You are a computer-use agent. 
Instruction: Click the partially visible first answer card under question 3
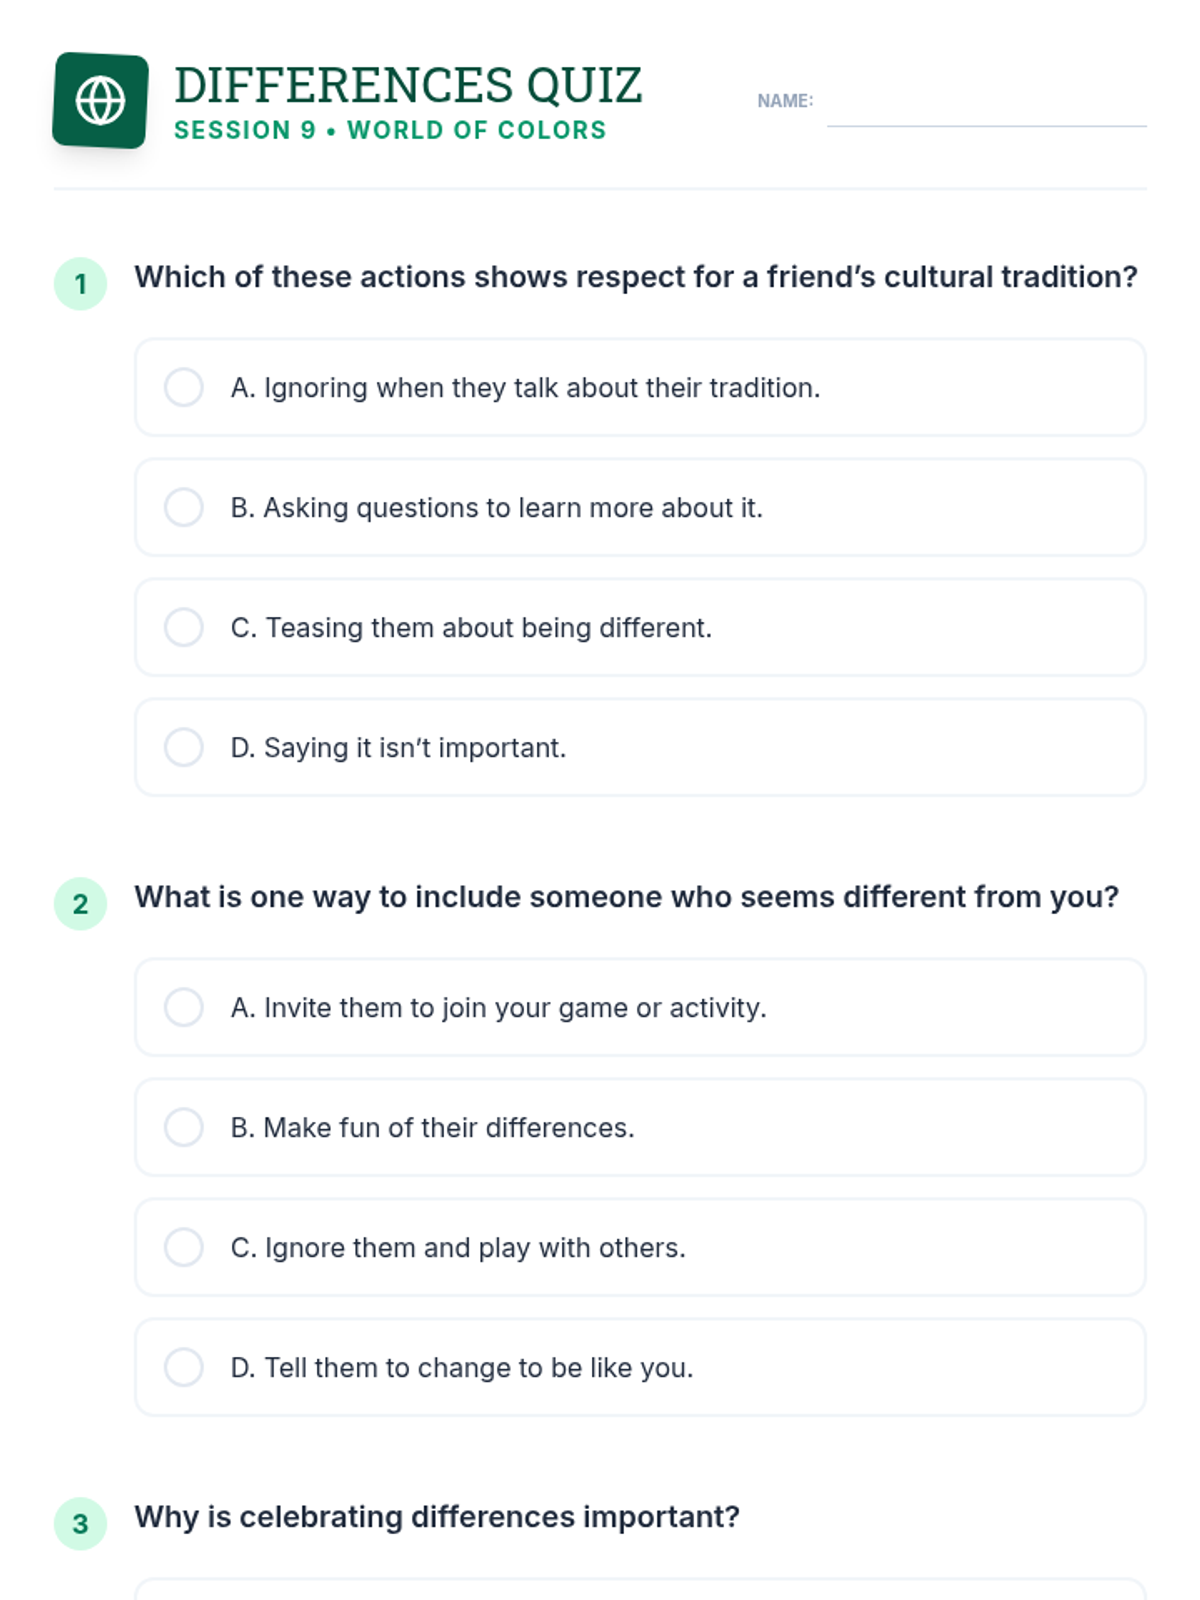point(640,1590)
